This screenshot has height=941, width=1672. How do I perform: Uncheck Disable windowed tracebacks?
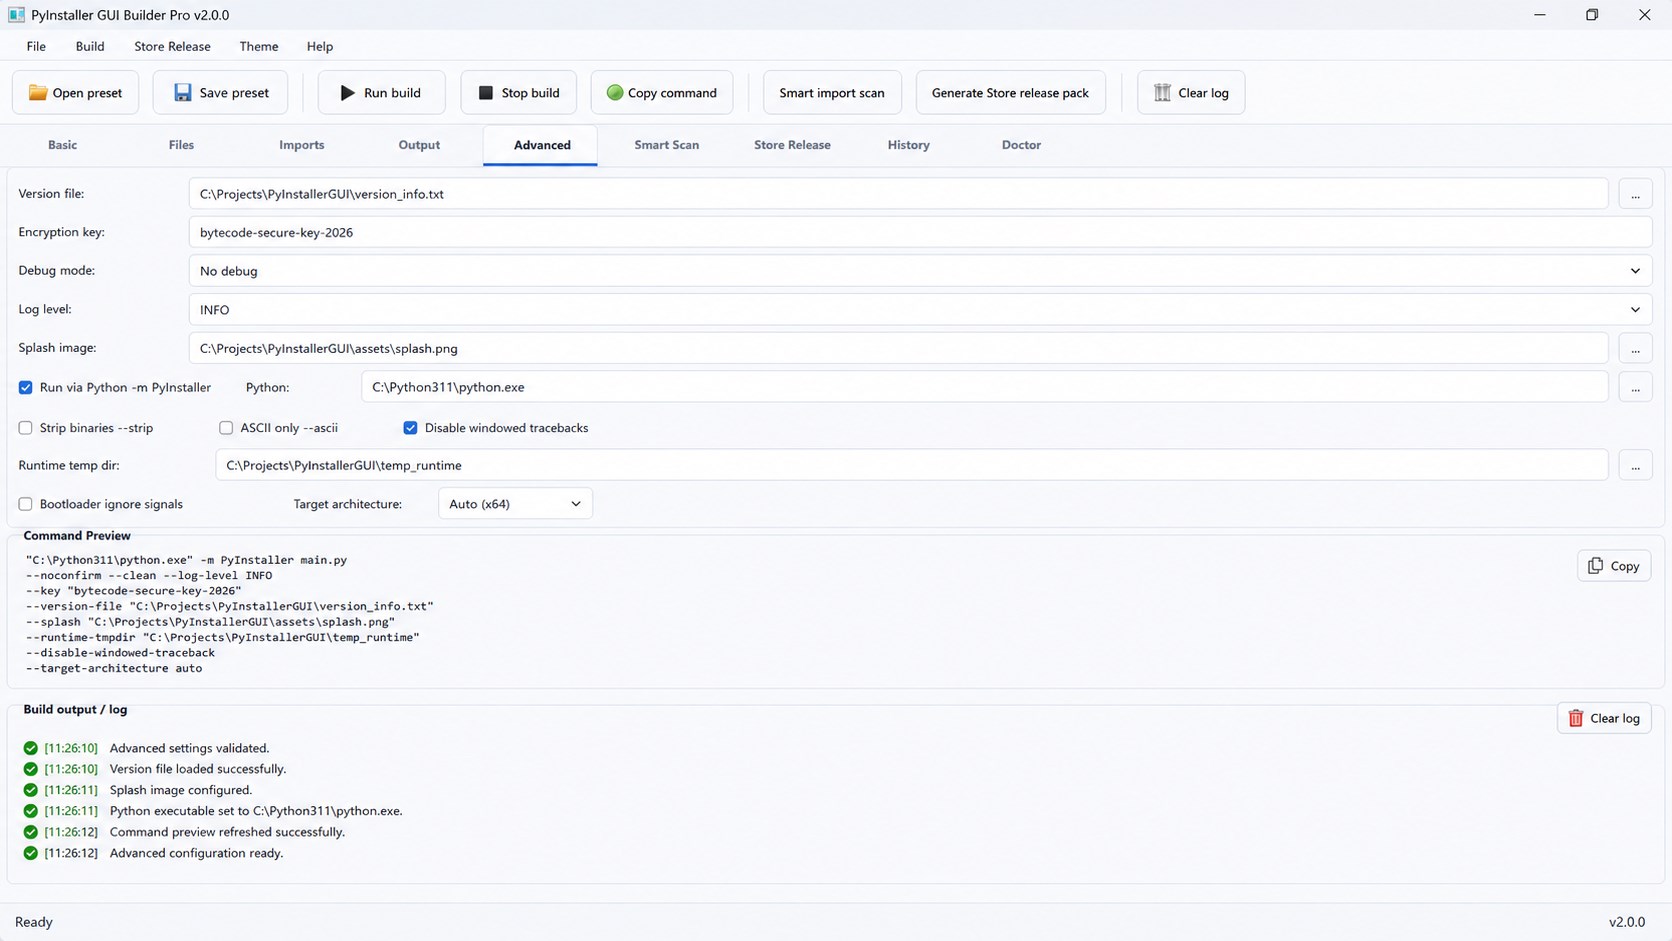tap(410, 428)
